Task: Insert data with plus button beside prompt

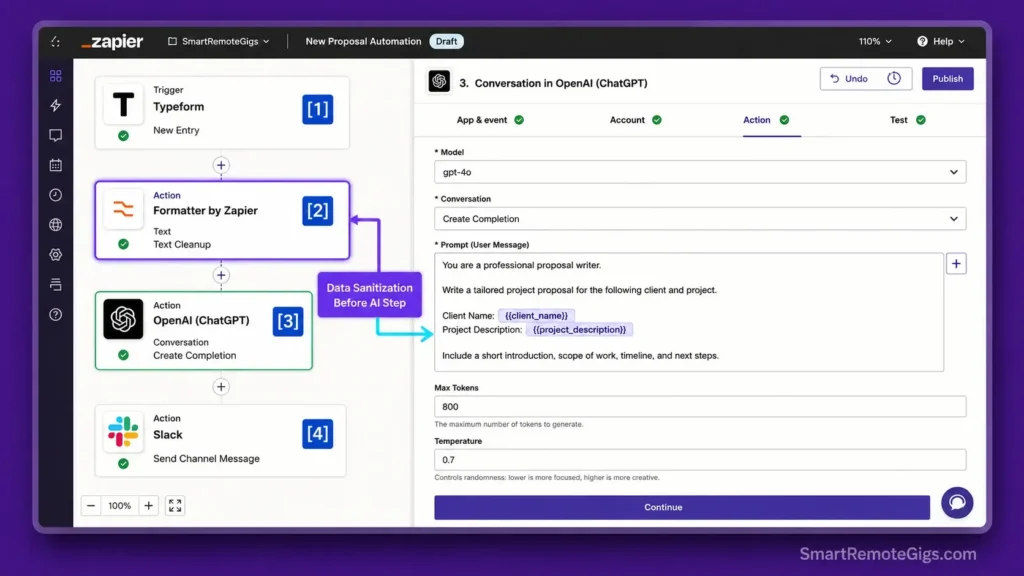Action: [x=956, y=264]
